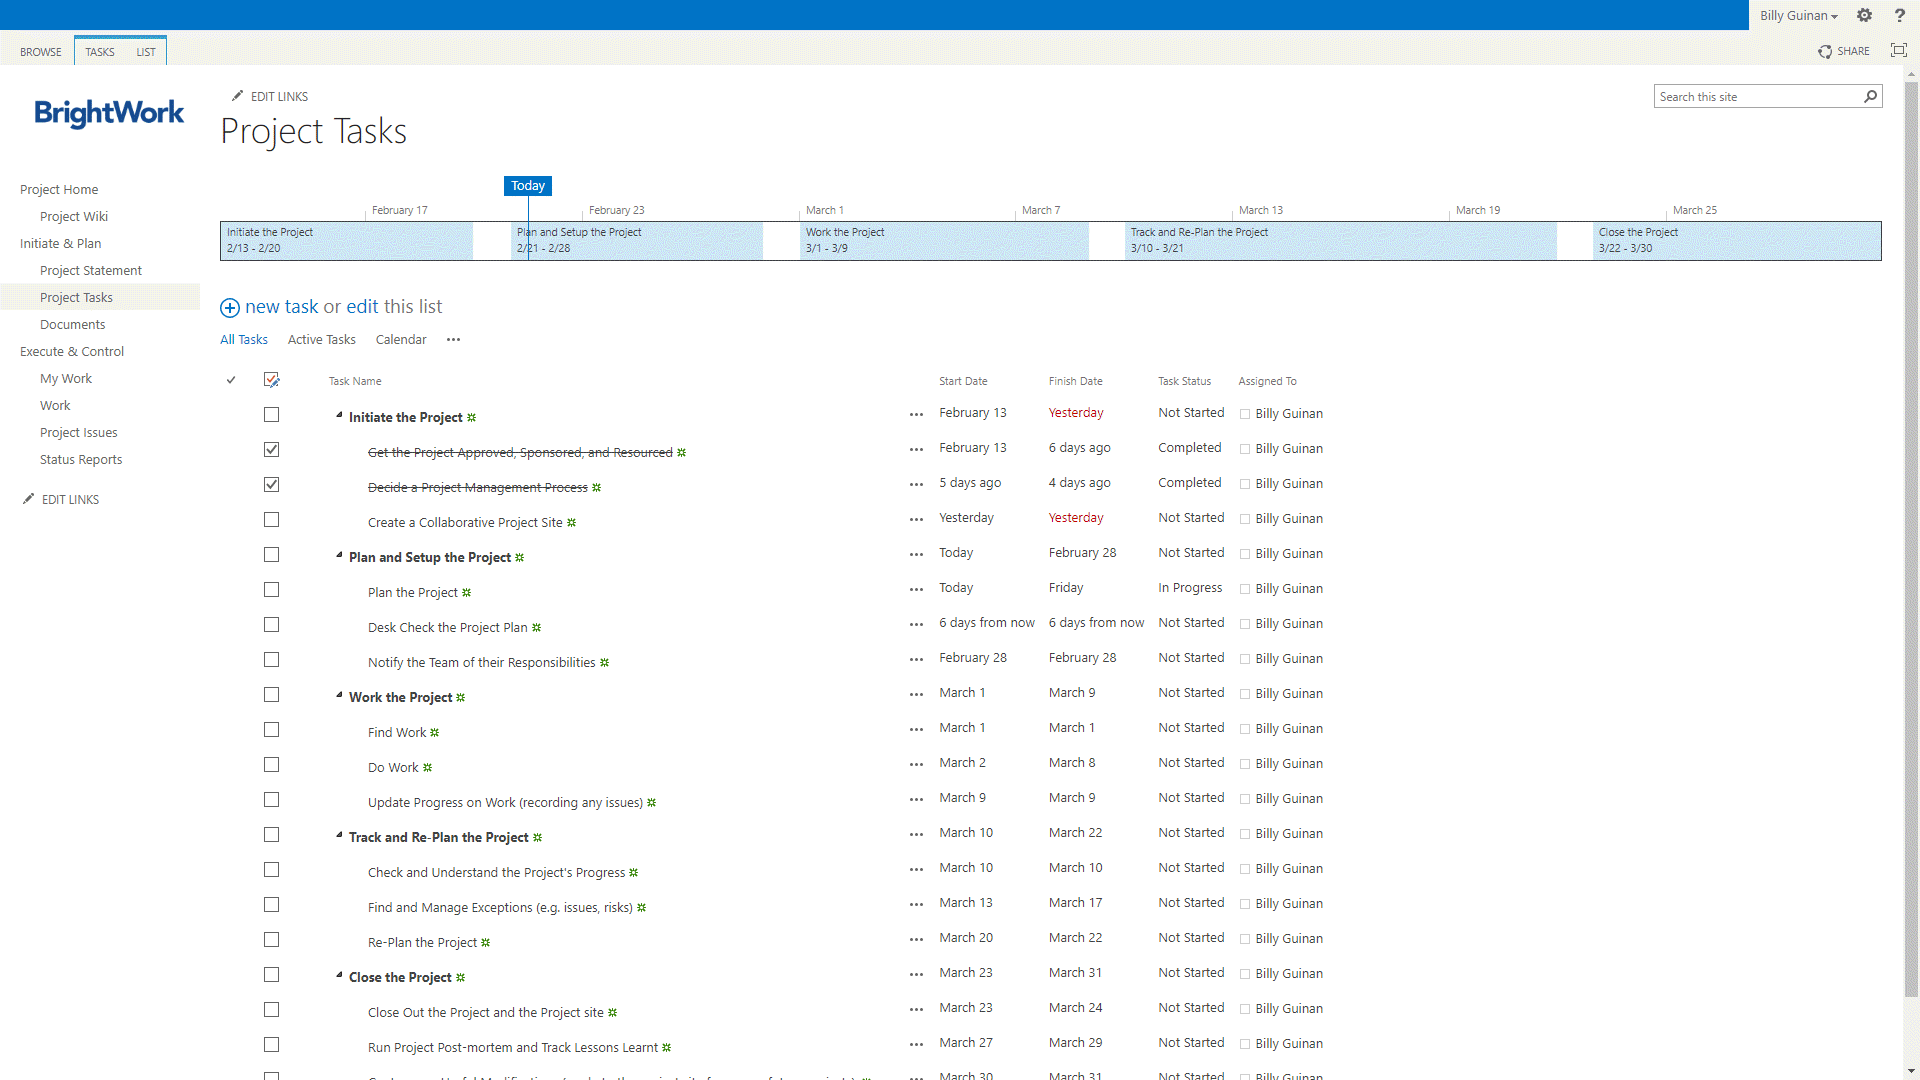
Task: Open ellipsis menu for Re-Plan the Project
Action: (x=916, y=939)
